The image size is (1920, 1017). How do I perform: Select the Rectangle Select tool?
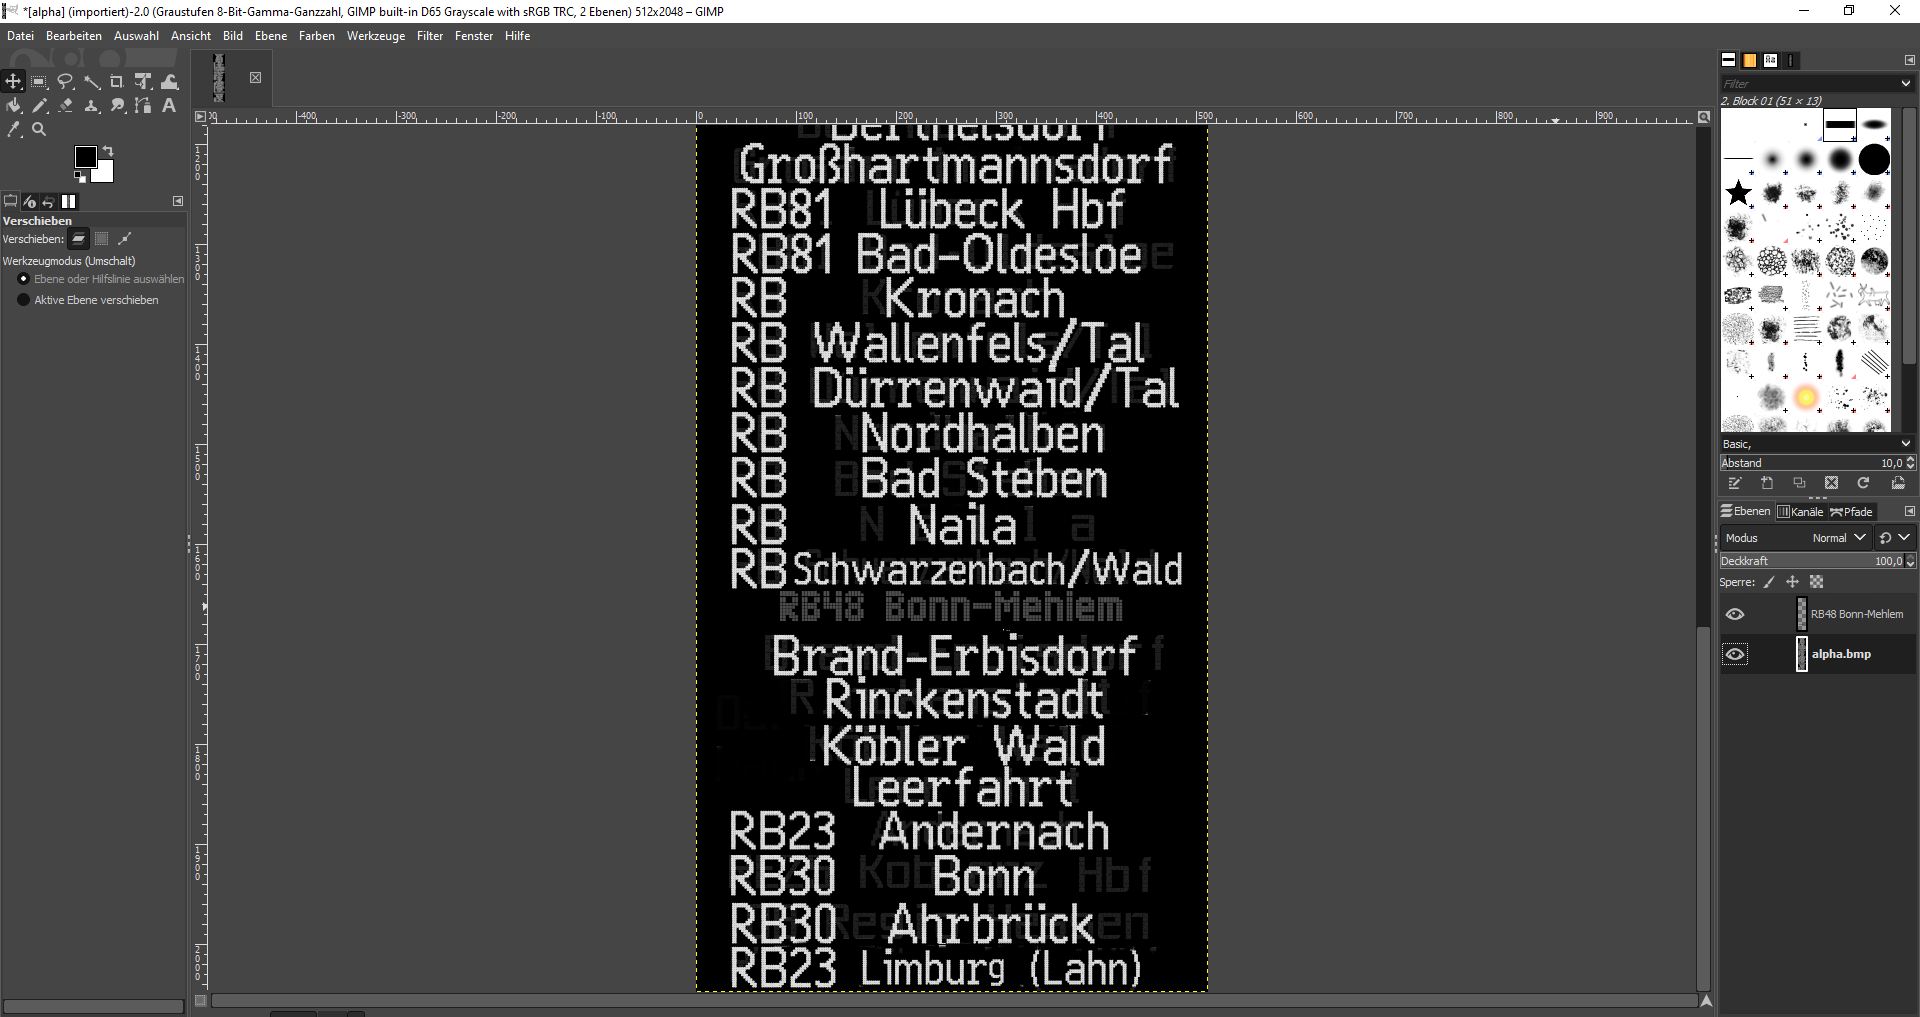tap(39, 82)
